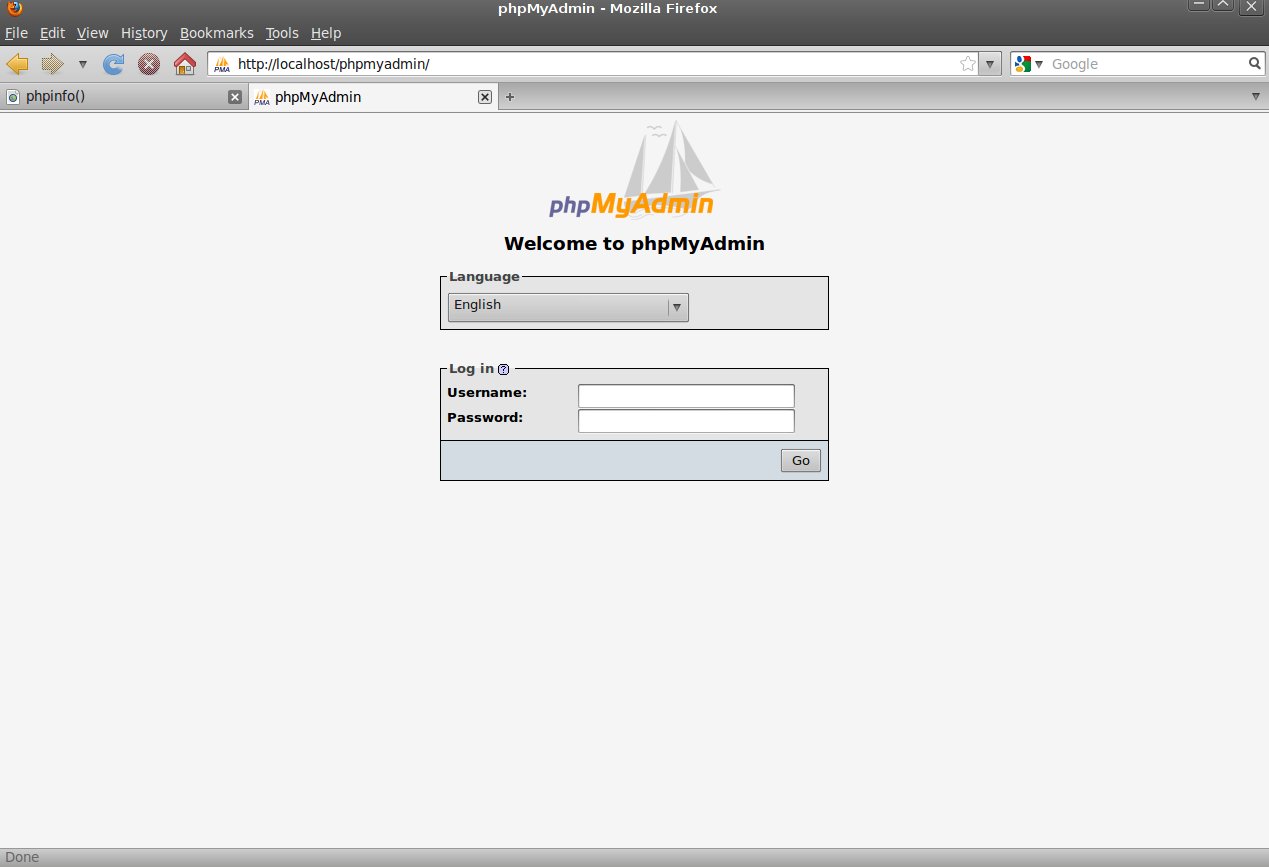The height and width of the screenshot is (867, 1269).
Task: Click the Password: label
Action: tap(485, 418)
